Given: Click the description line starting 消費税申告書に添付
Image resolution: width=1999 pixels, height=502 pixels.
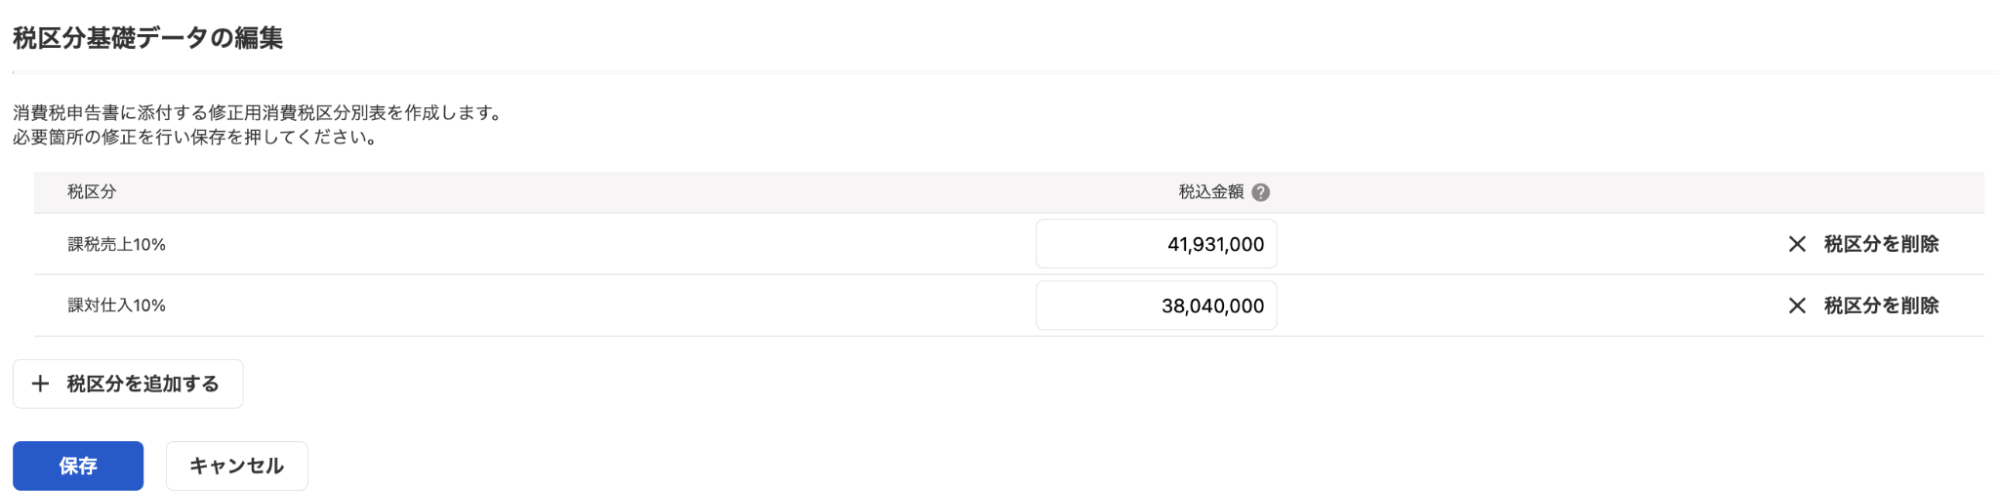Looking at the screenshot, I should (259, 113).
